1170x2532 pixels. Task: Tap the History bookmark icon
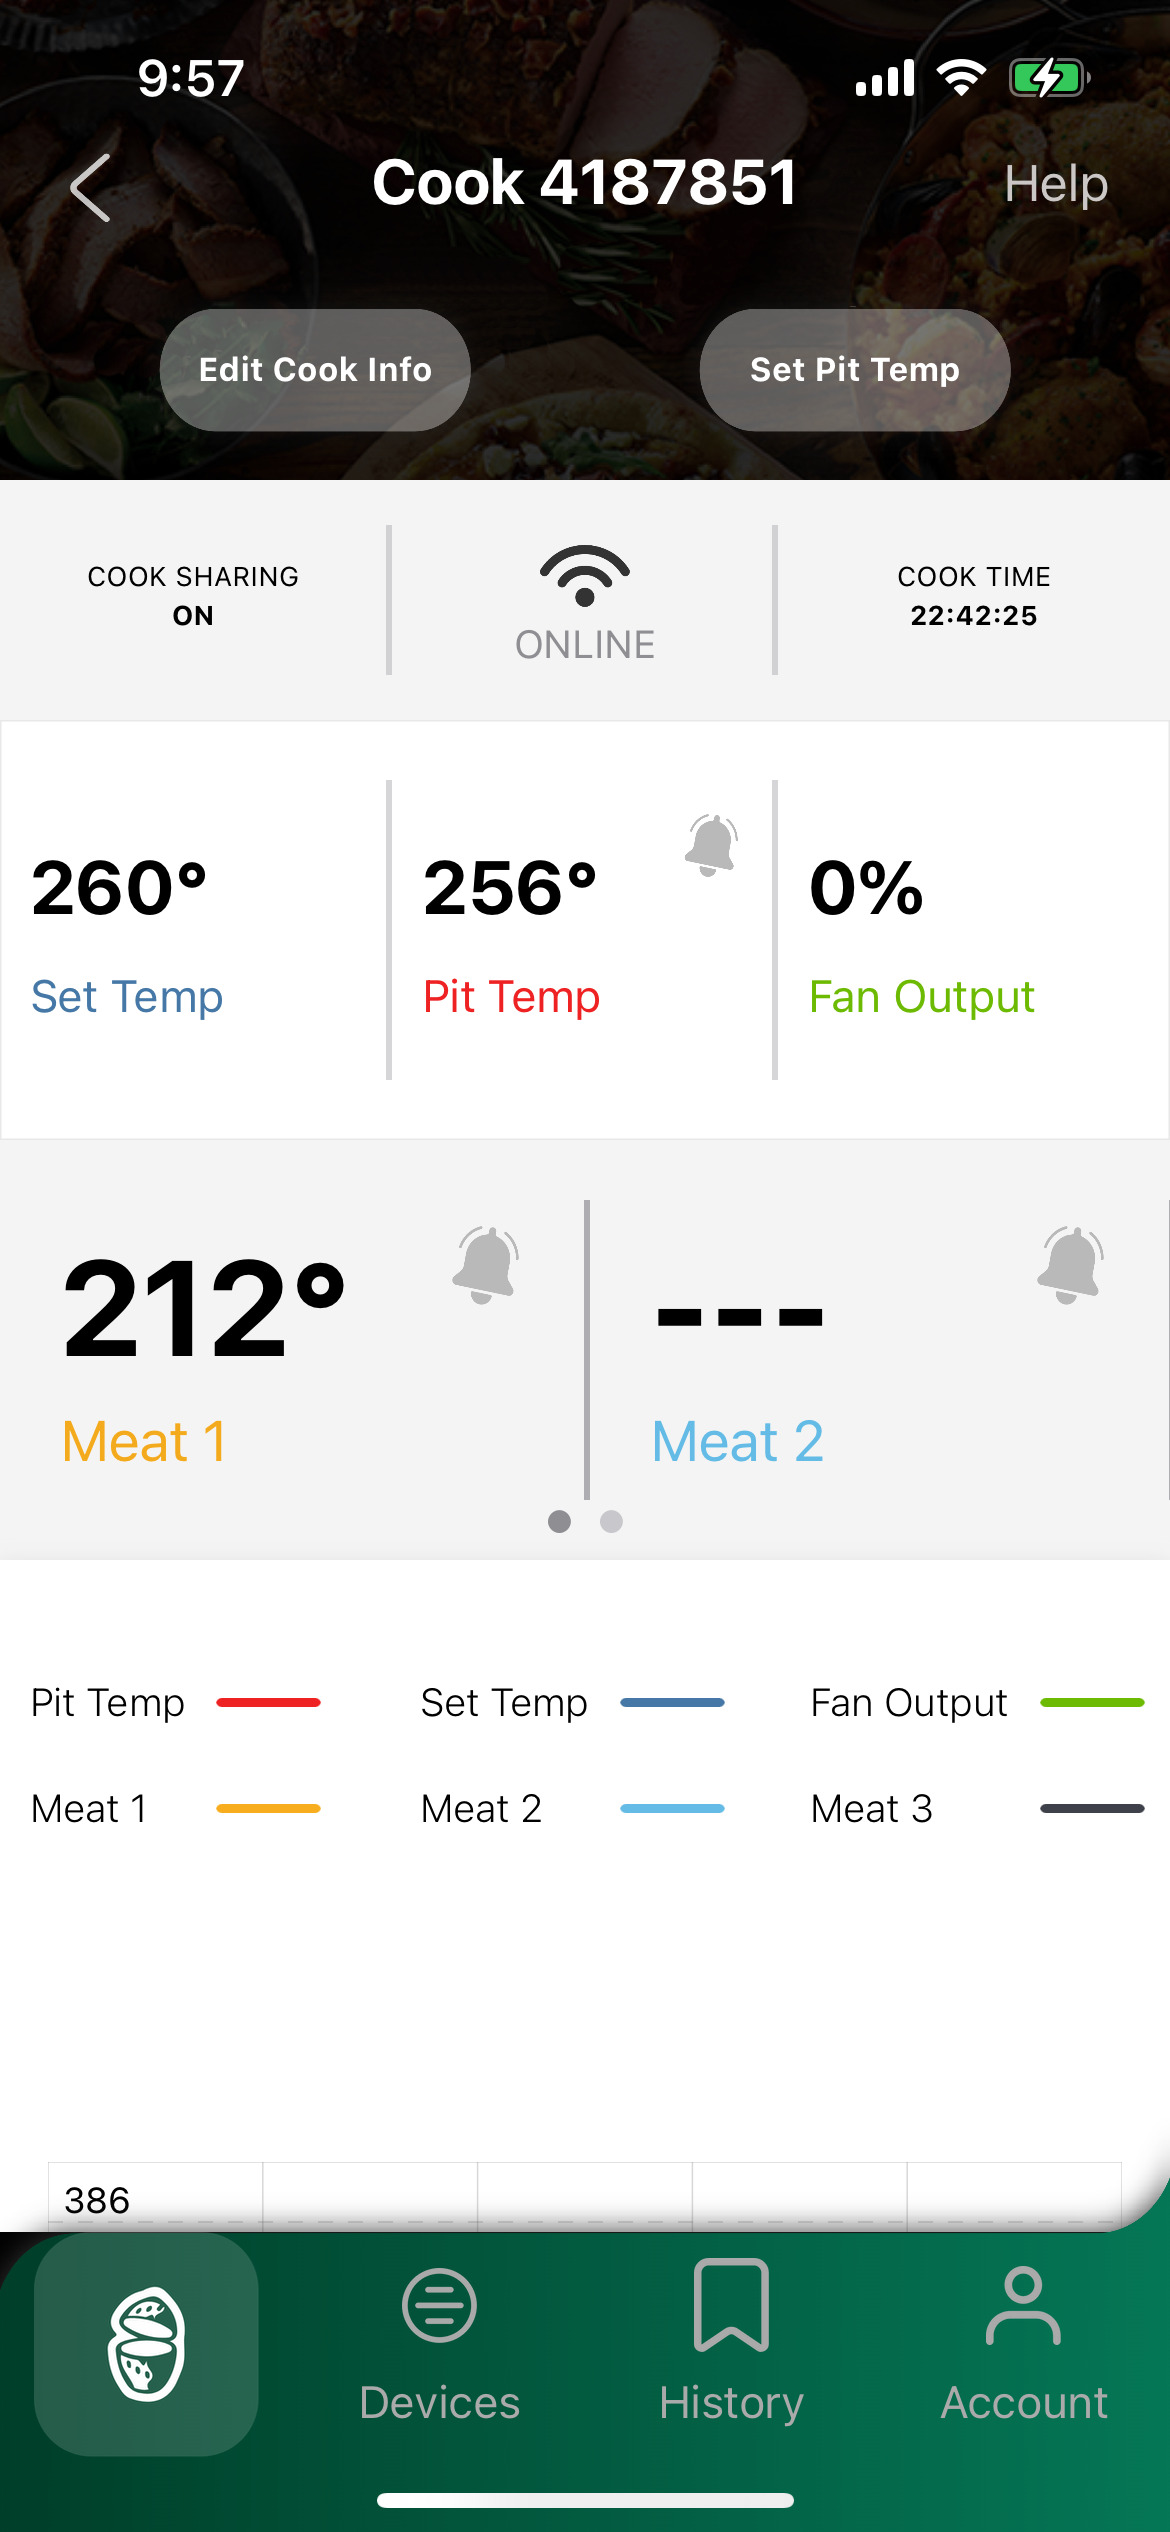click(731, 2306)
